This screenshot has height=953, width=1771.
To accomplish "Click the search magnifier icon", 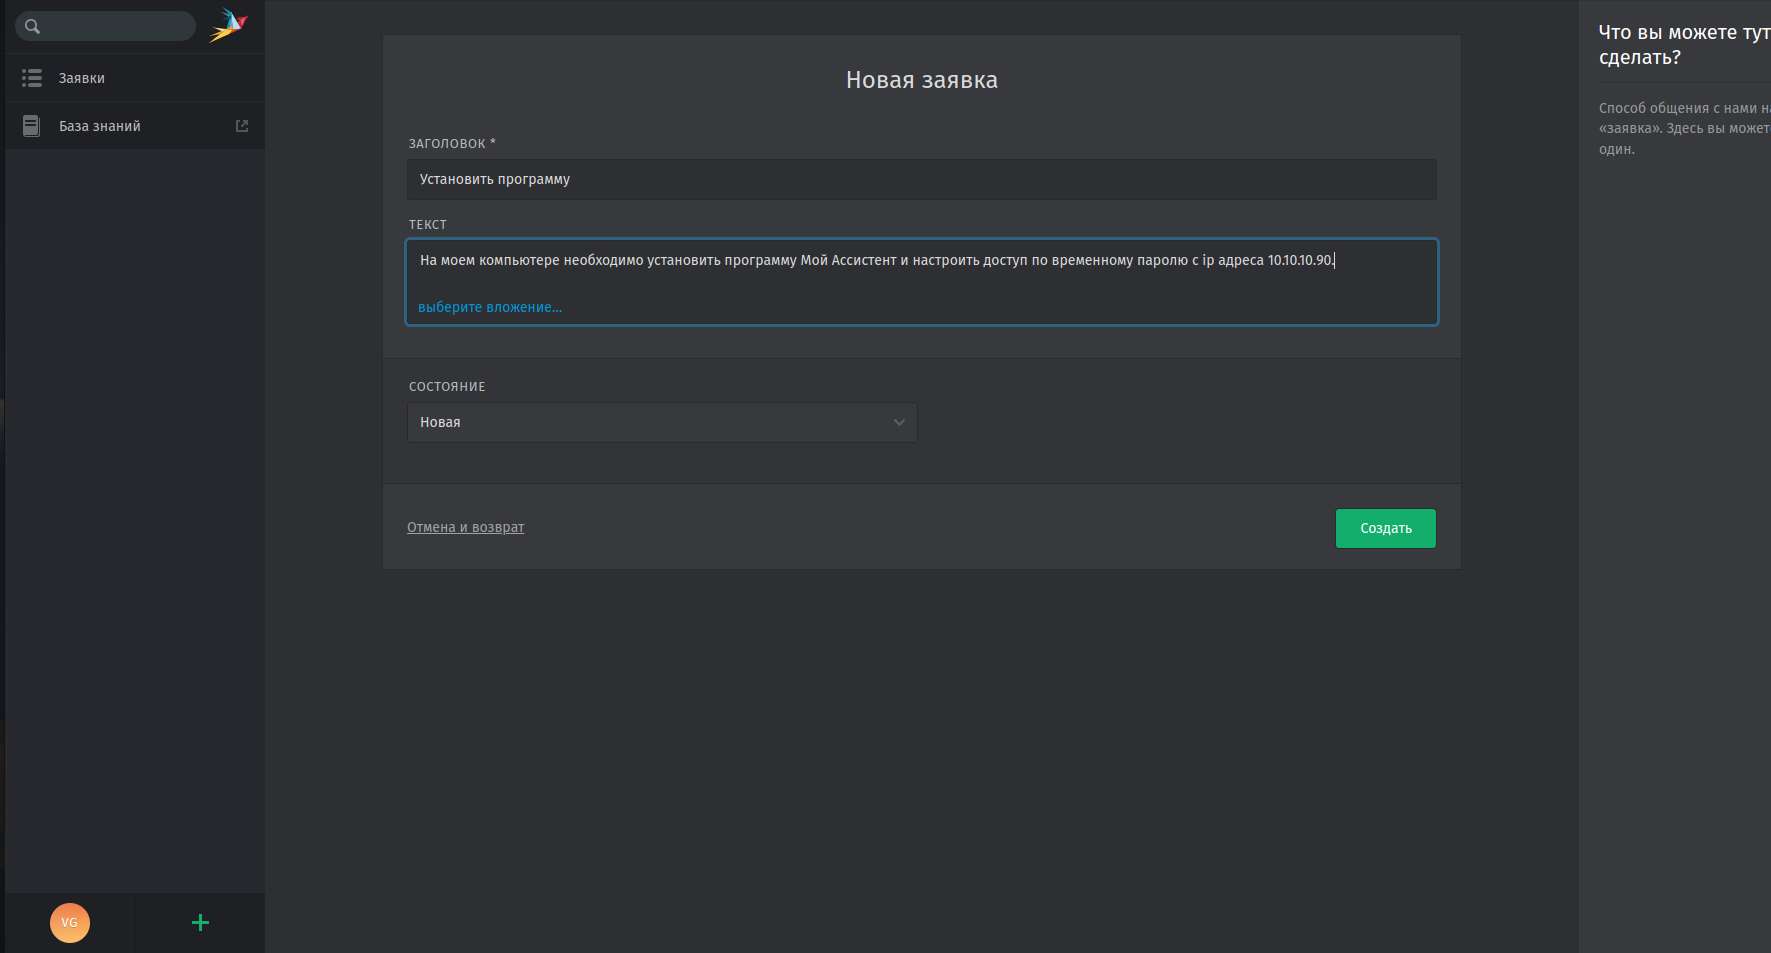I will coord(32,27).
